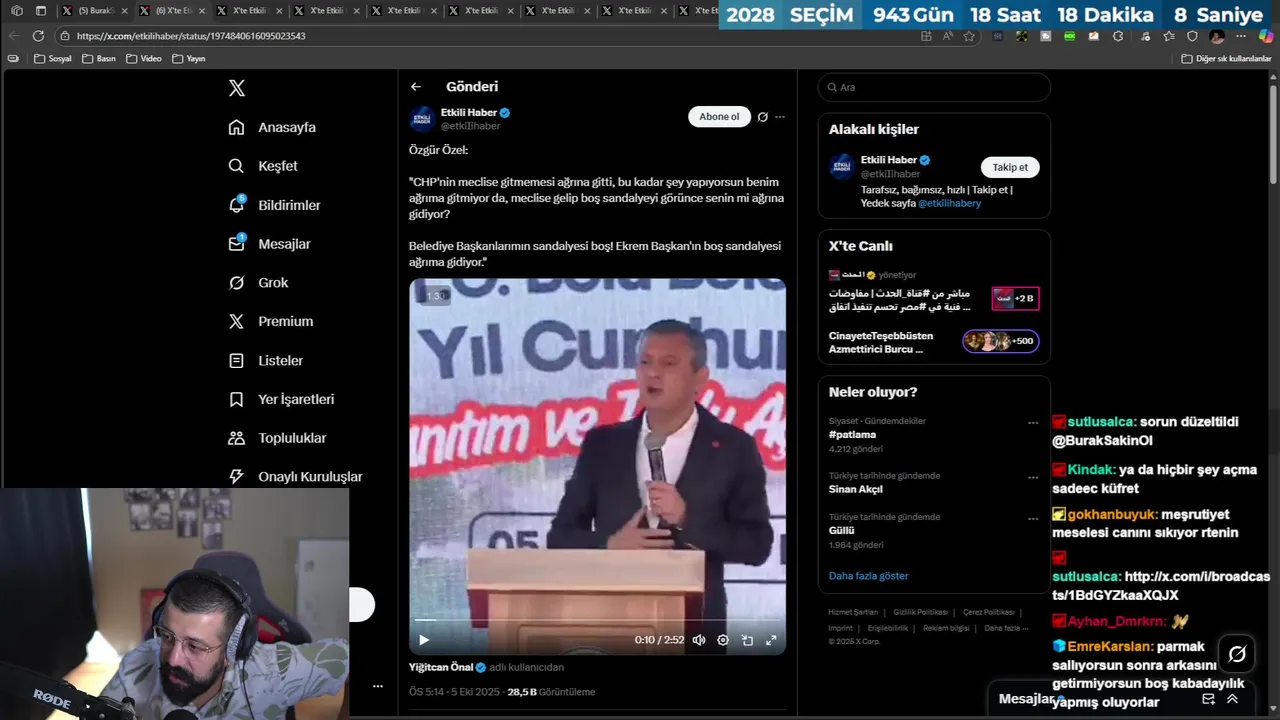Open the #patlama trend
The height and width of the screenshot is (720, 1280).
[852, 435]
